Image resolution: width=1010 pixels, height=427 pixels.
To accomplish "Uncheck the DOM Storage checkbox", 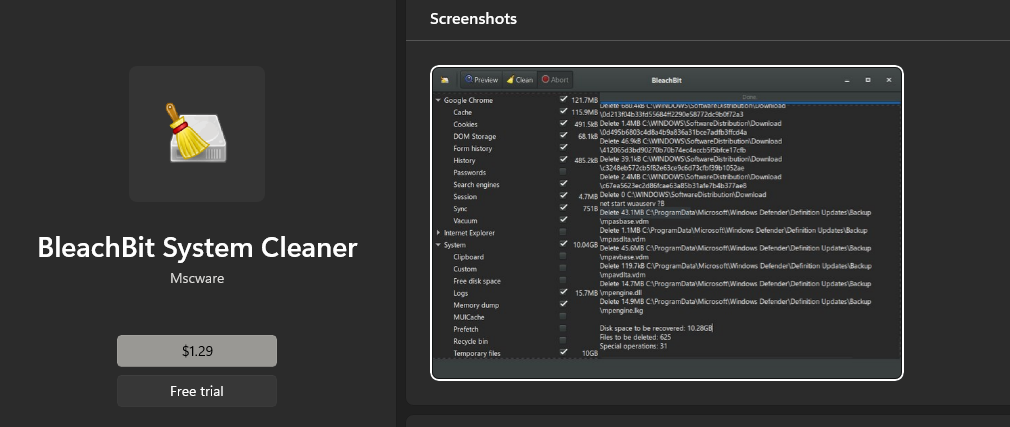I will [564, 135].
